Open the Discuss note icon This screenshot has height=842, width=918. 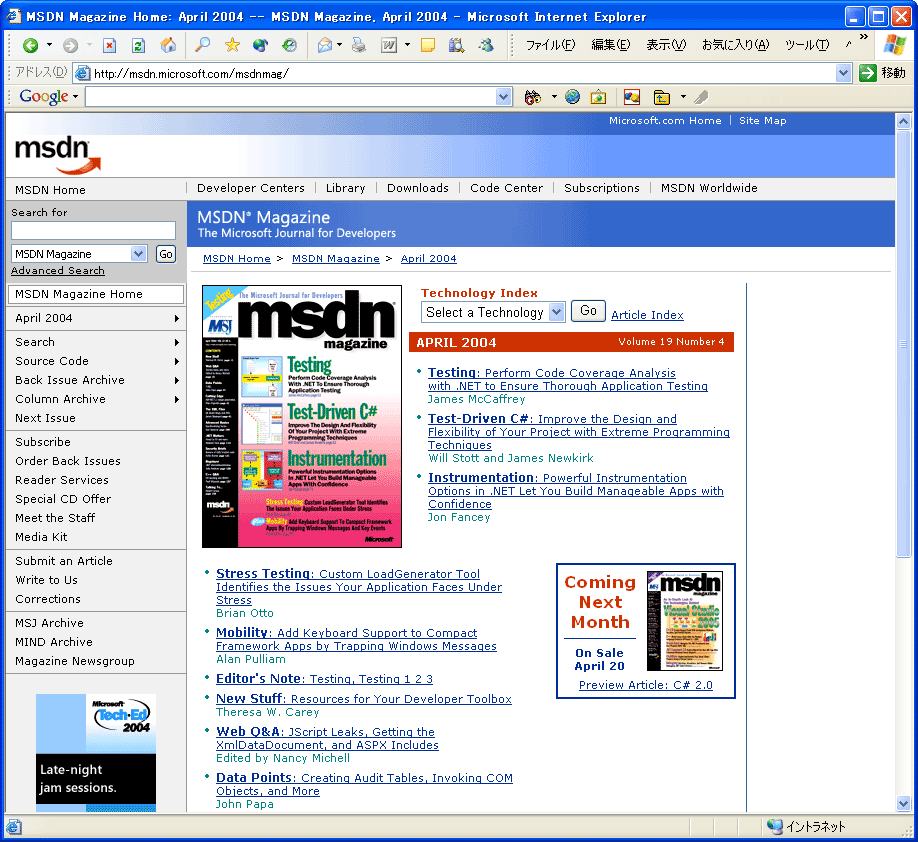tap(428, 45)
